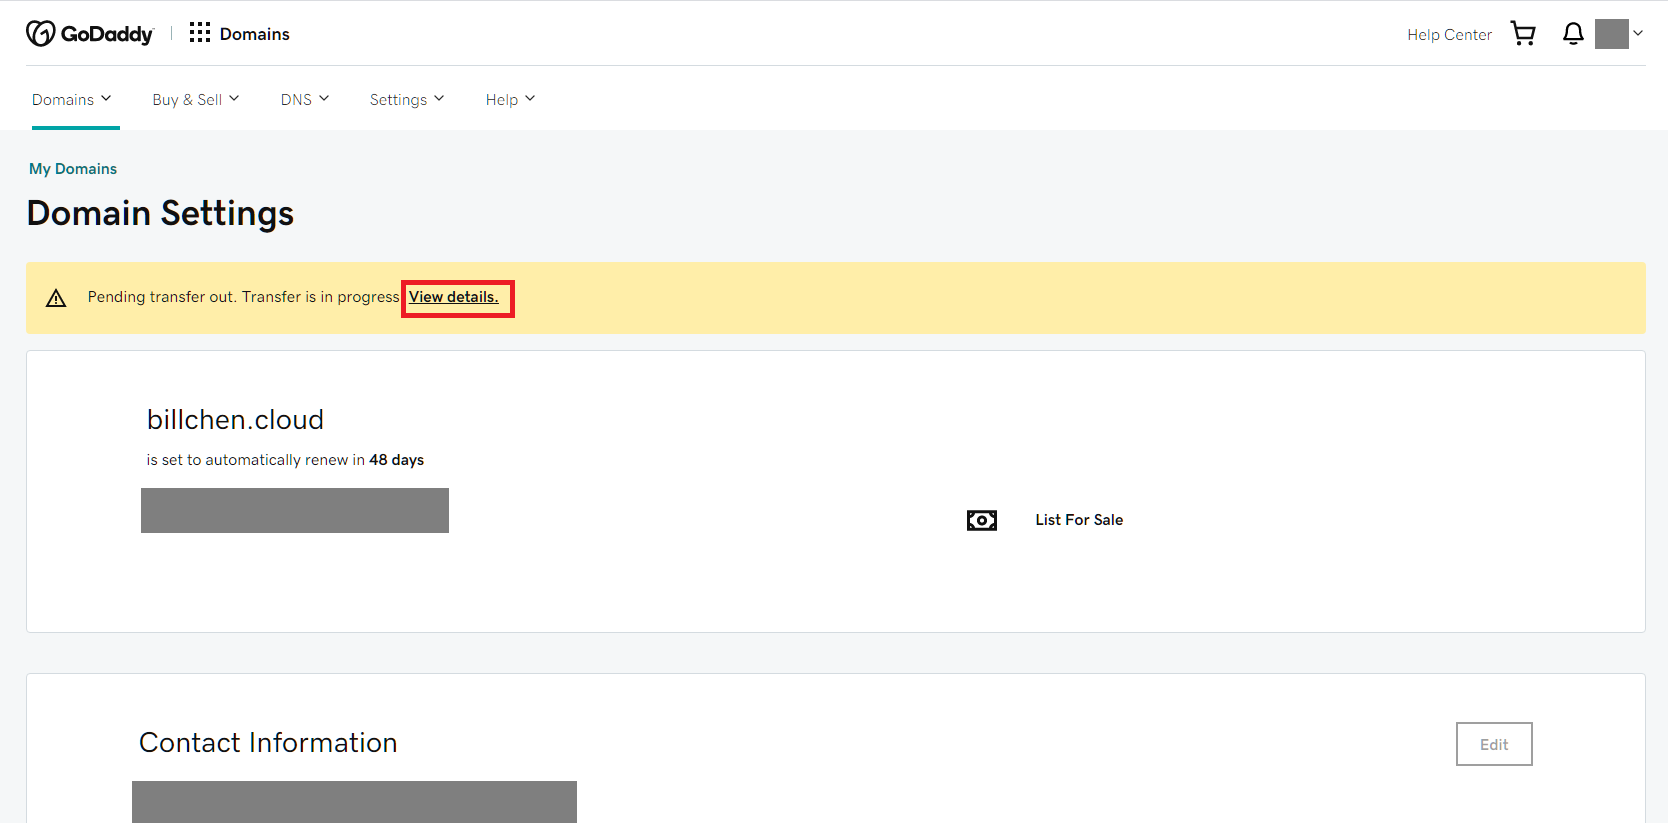Click the billchen.cloud domain name

(235, 420)
